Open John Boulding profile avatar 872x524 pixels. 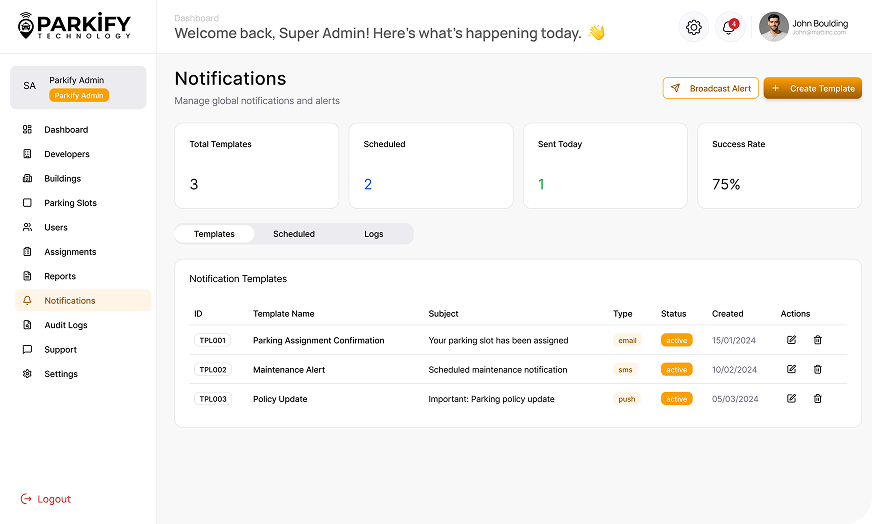773,27
